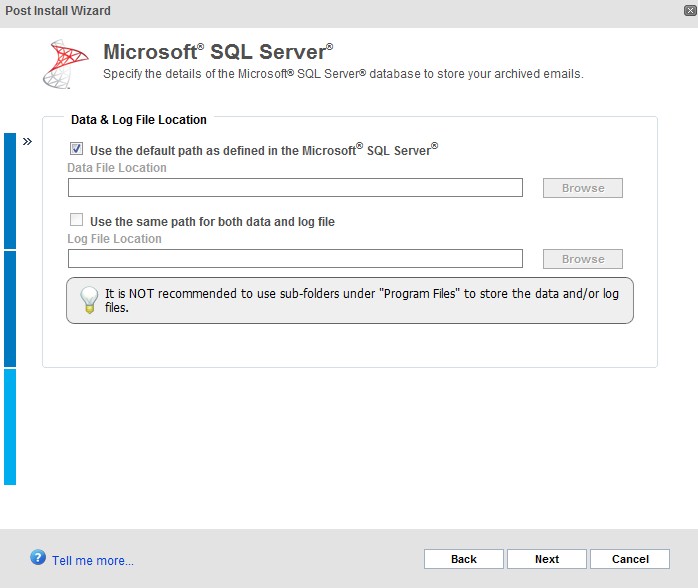Click the Microsoft SQL Server logo icon
698x588 pixels.
pos(65,64)
